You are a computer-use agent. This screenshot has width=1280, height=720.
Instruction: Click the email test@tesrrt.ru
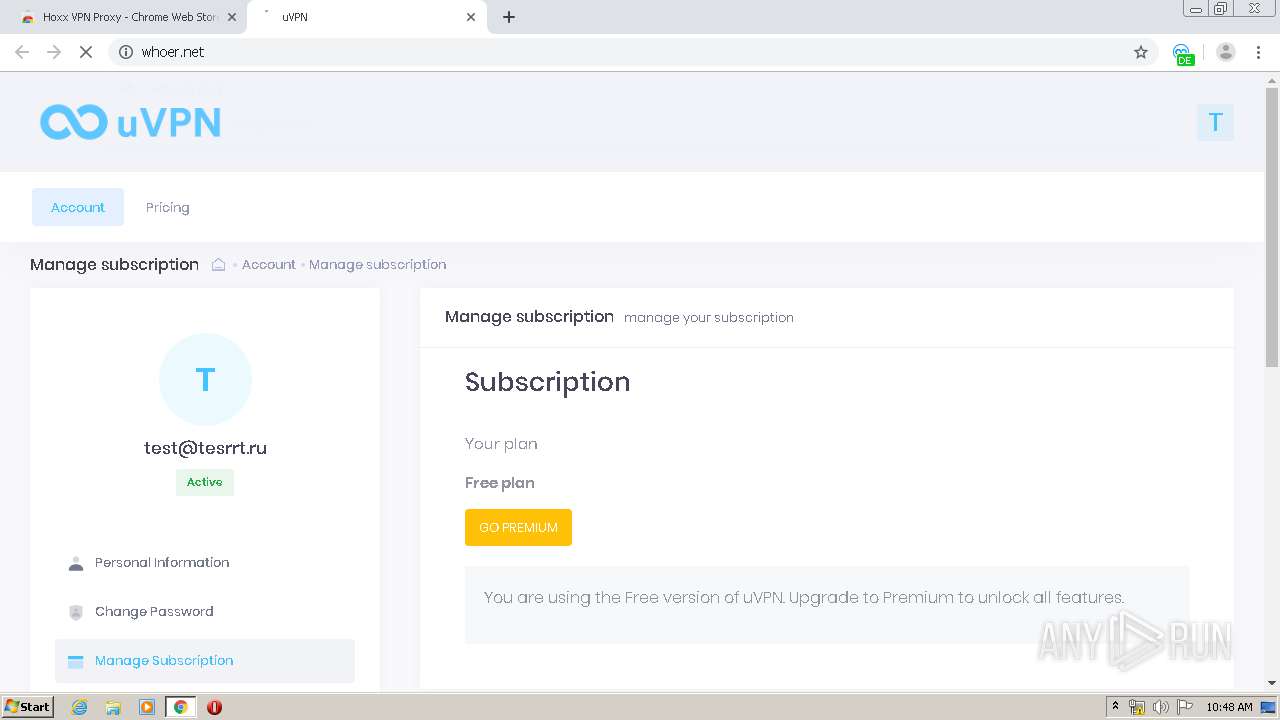pos(205,448)
